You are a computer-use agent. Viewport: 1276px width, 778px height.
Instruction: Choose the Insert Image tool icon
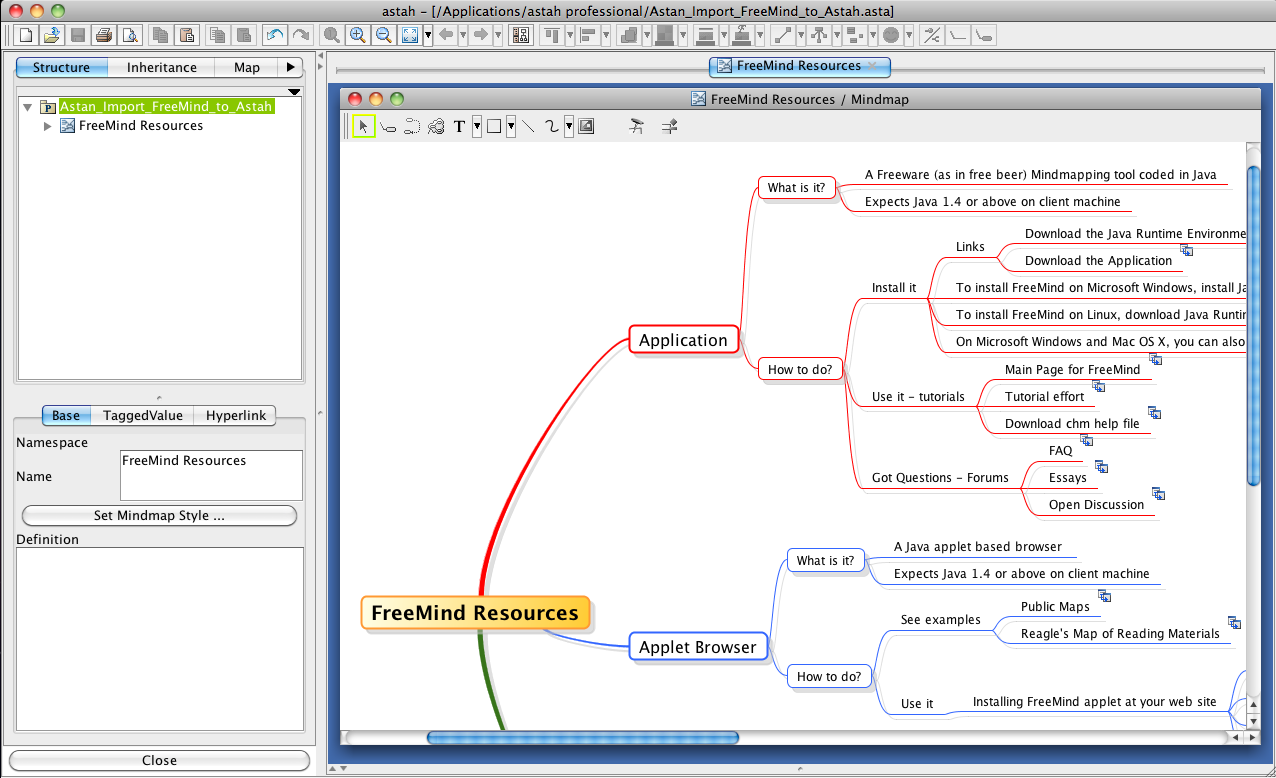(x=586, y=127)
